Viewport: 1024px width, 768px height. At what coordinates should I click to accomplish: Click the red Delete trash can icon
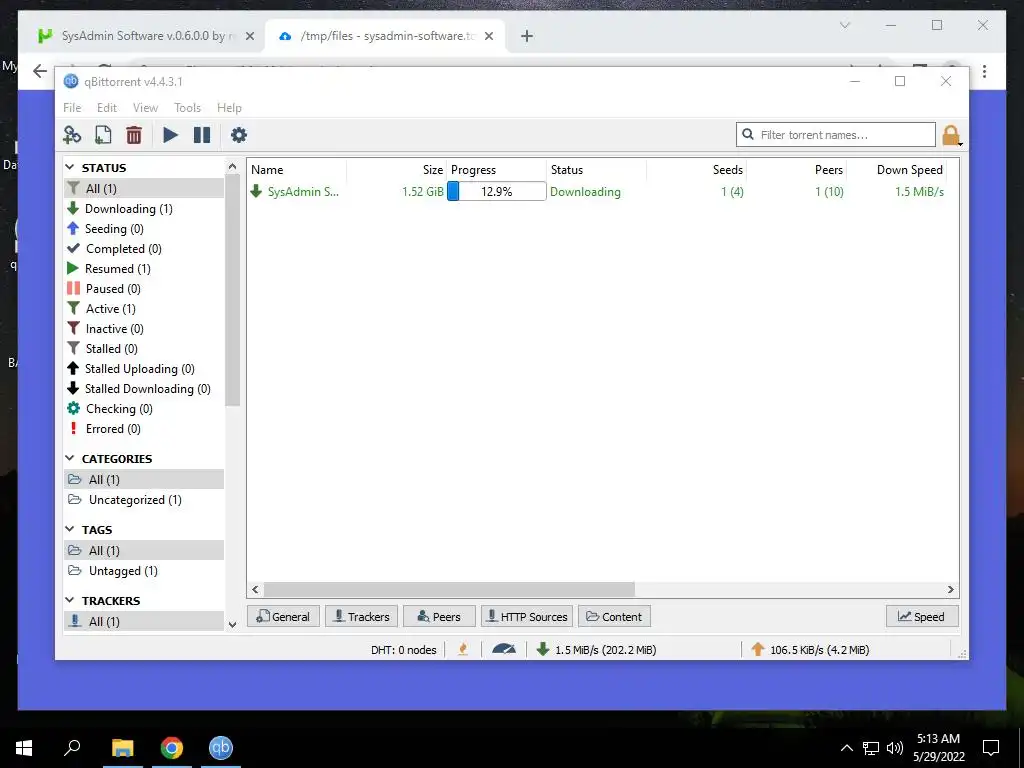pyautogui.click(x=134, y=135)
